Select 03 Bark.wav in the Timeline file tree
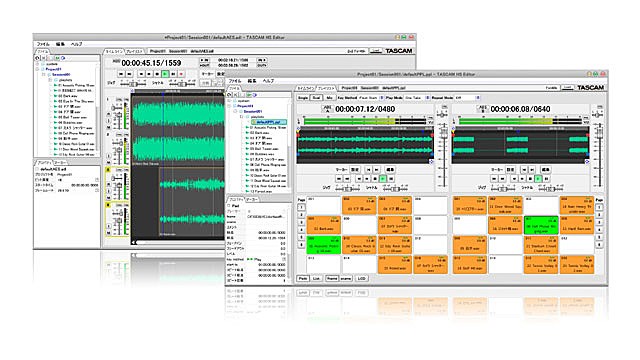This screenshot has height=360, width=640. coord(67,96)
